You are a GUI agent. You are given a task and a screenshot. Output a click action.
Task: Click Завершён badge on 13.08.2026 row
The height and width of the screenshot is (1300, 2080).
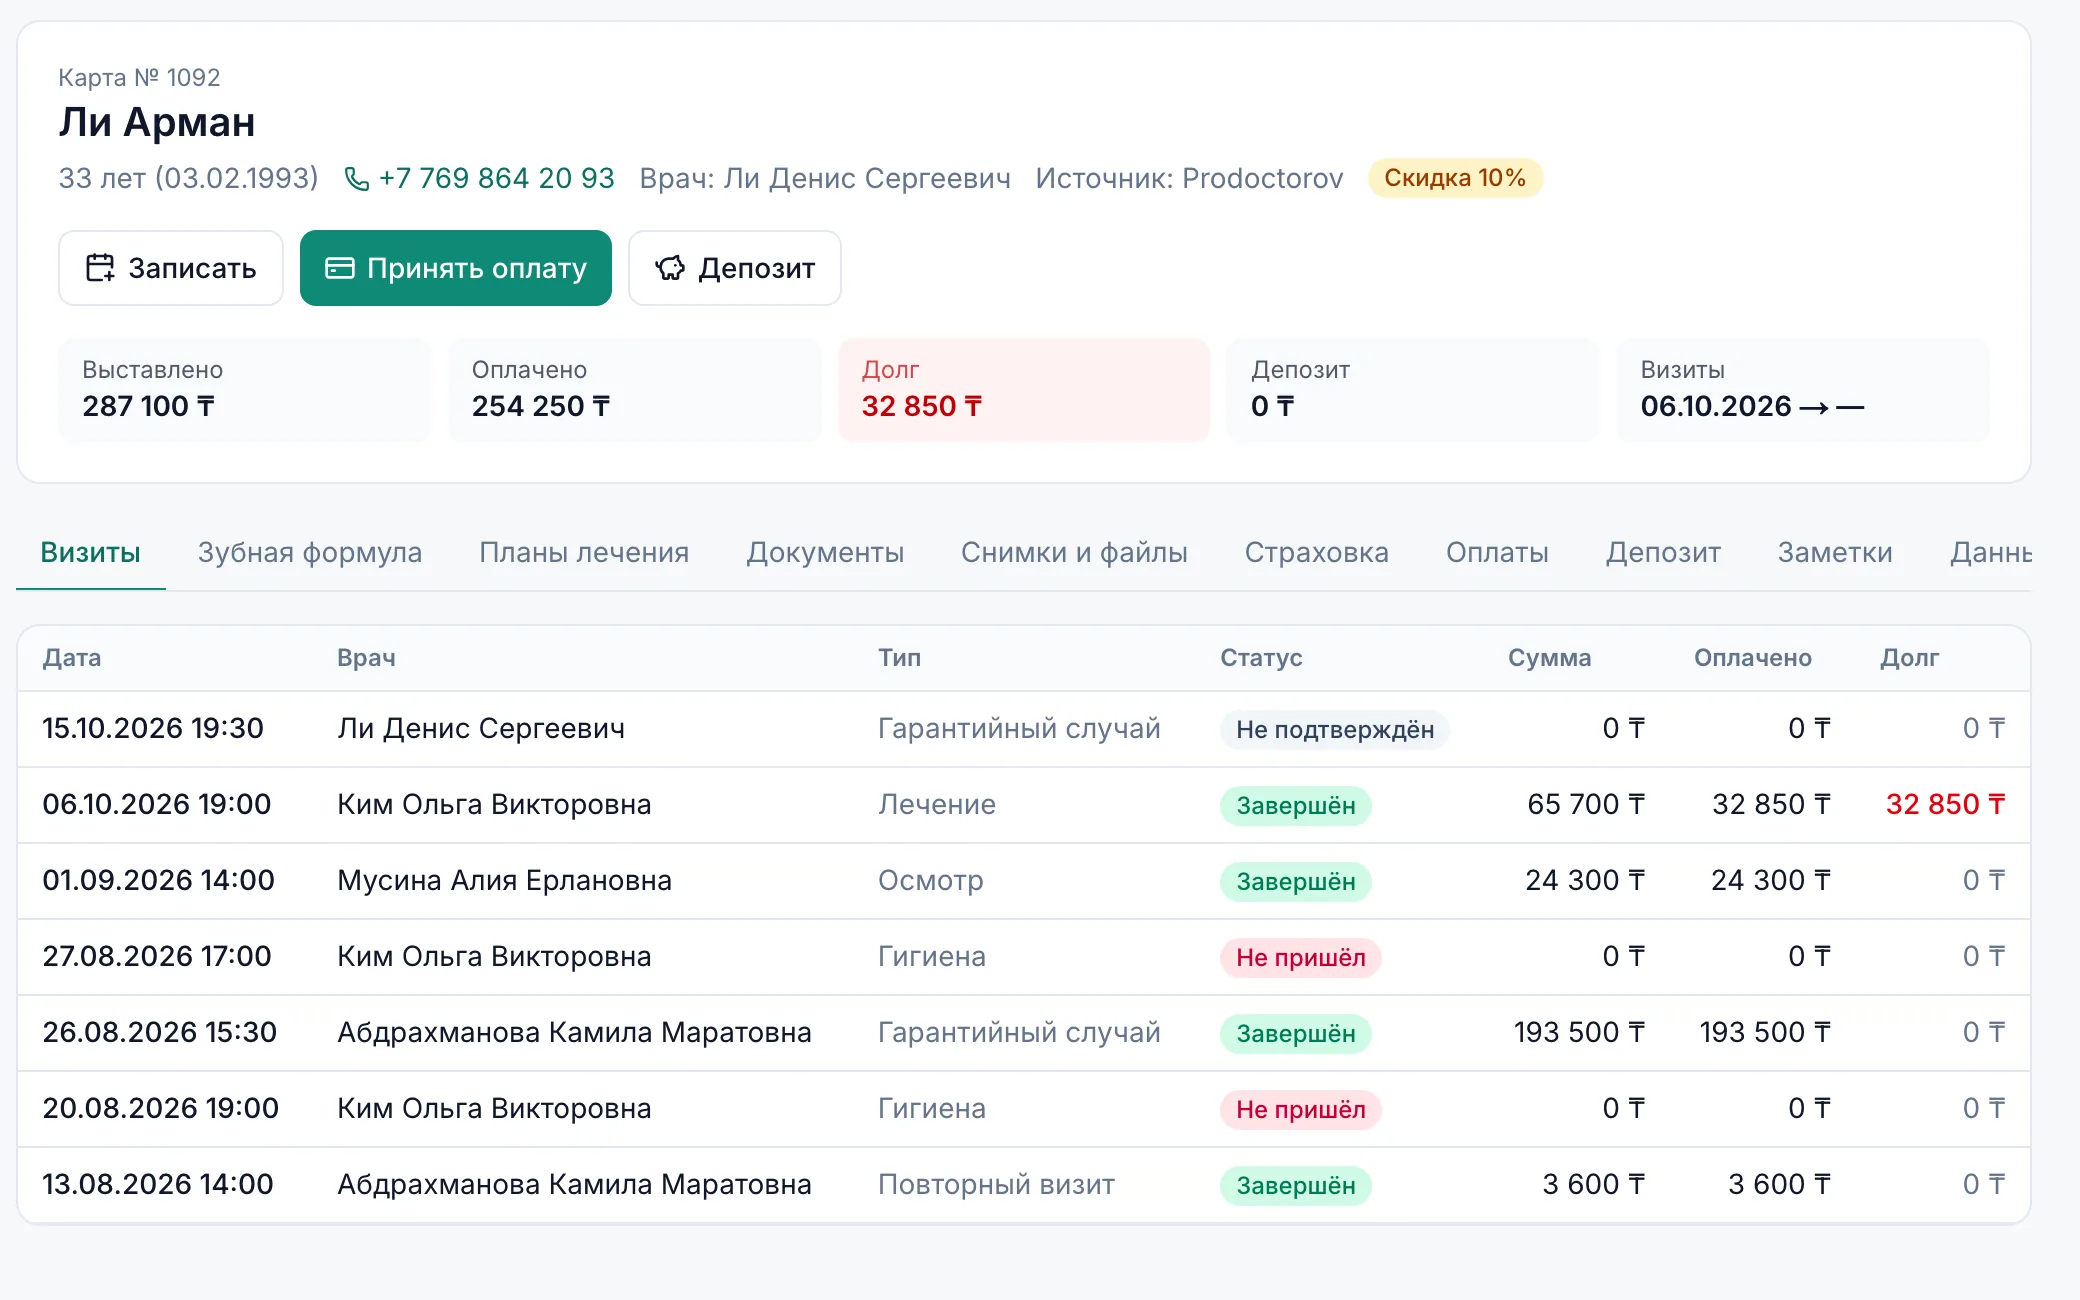[1296, 1185]
